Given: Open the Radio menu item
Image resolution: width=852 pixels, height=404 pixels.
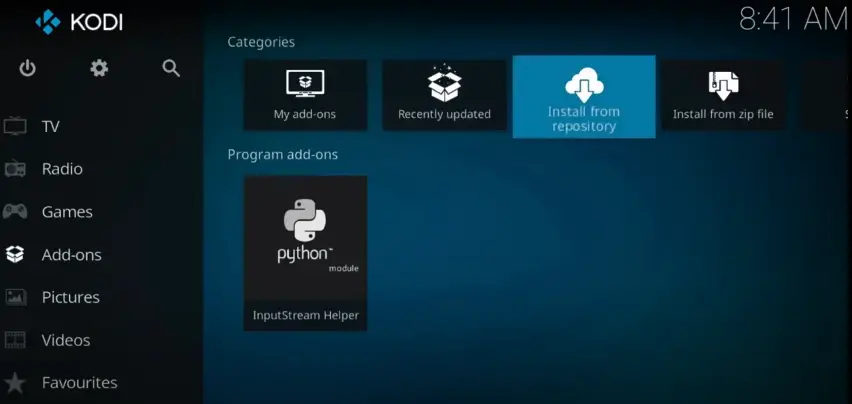Looking at the screenshot, I should [x=62, y=169].
